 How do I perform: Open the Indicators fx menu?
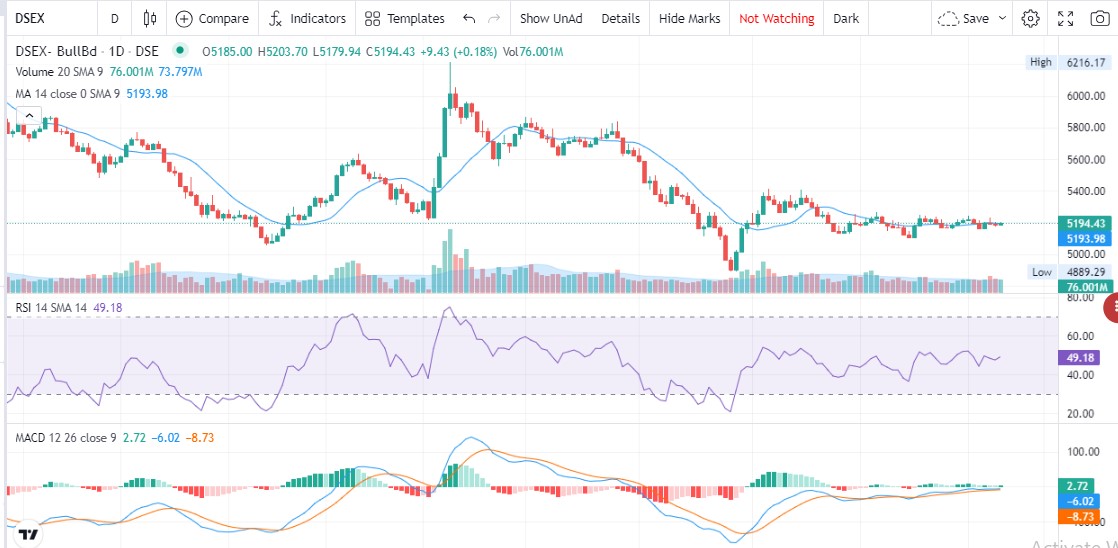tap(275, 19)
